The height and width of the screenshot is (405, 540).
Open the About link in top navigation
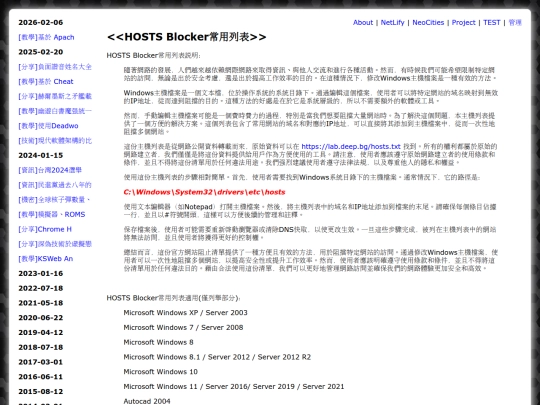point(363,22)
